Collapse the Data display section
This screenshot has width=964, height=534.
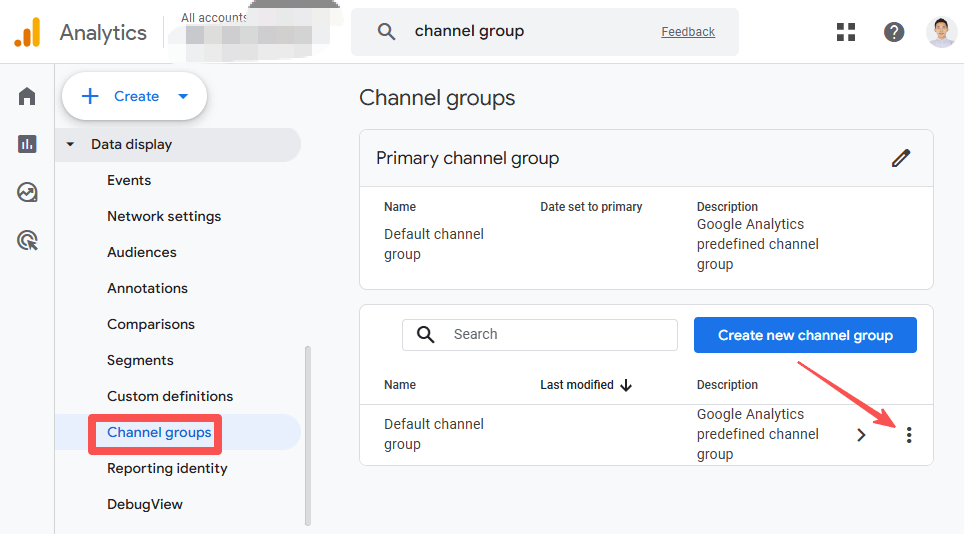(x=70, y=145)
